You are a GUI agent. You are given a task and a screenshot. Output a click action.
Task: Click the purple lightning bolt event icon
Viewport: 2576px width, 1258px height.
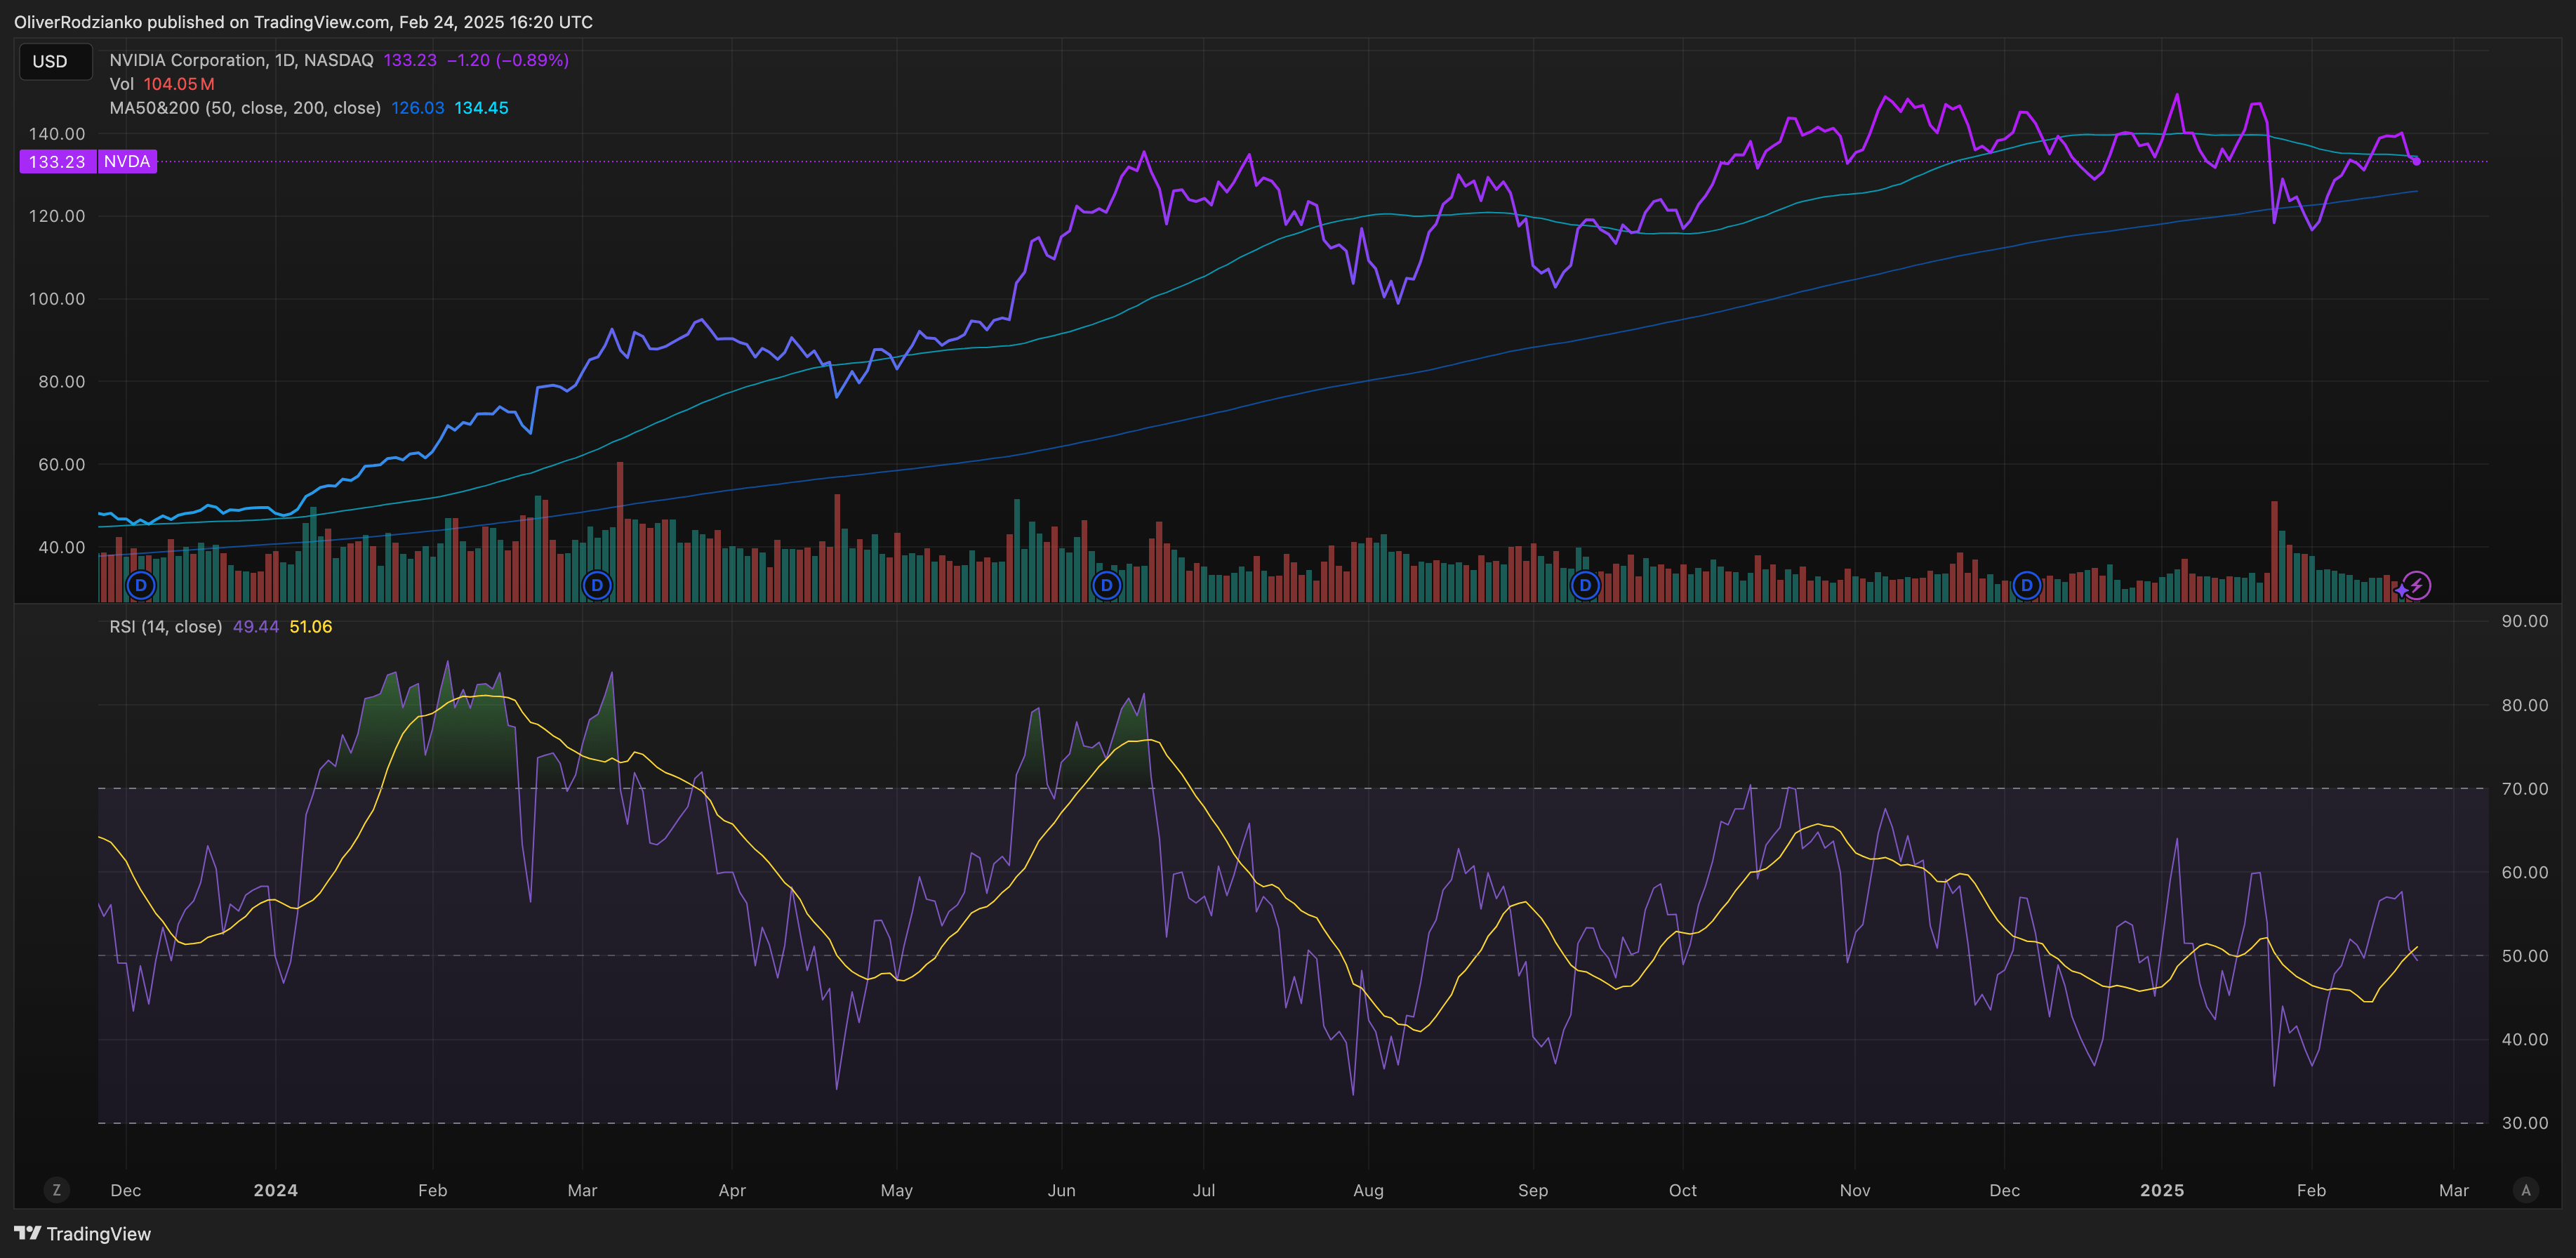(2417, 585)
